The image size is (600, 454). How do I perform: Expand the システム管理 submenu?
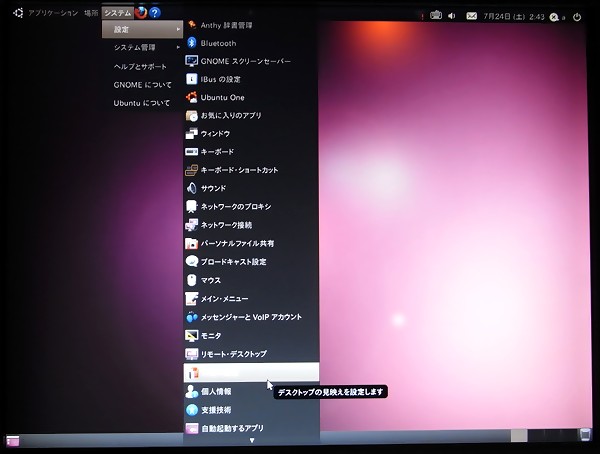pyautogui.click(x=142, y=48)
